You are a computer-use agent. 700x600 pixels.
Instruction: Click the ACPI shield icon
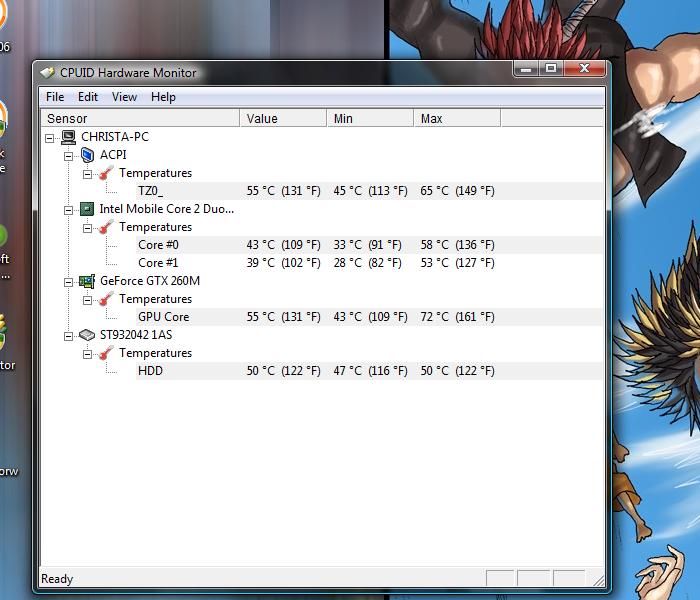point(88,155)
